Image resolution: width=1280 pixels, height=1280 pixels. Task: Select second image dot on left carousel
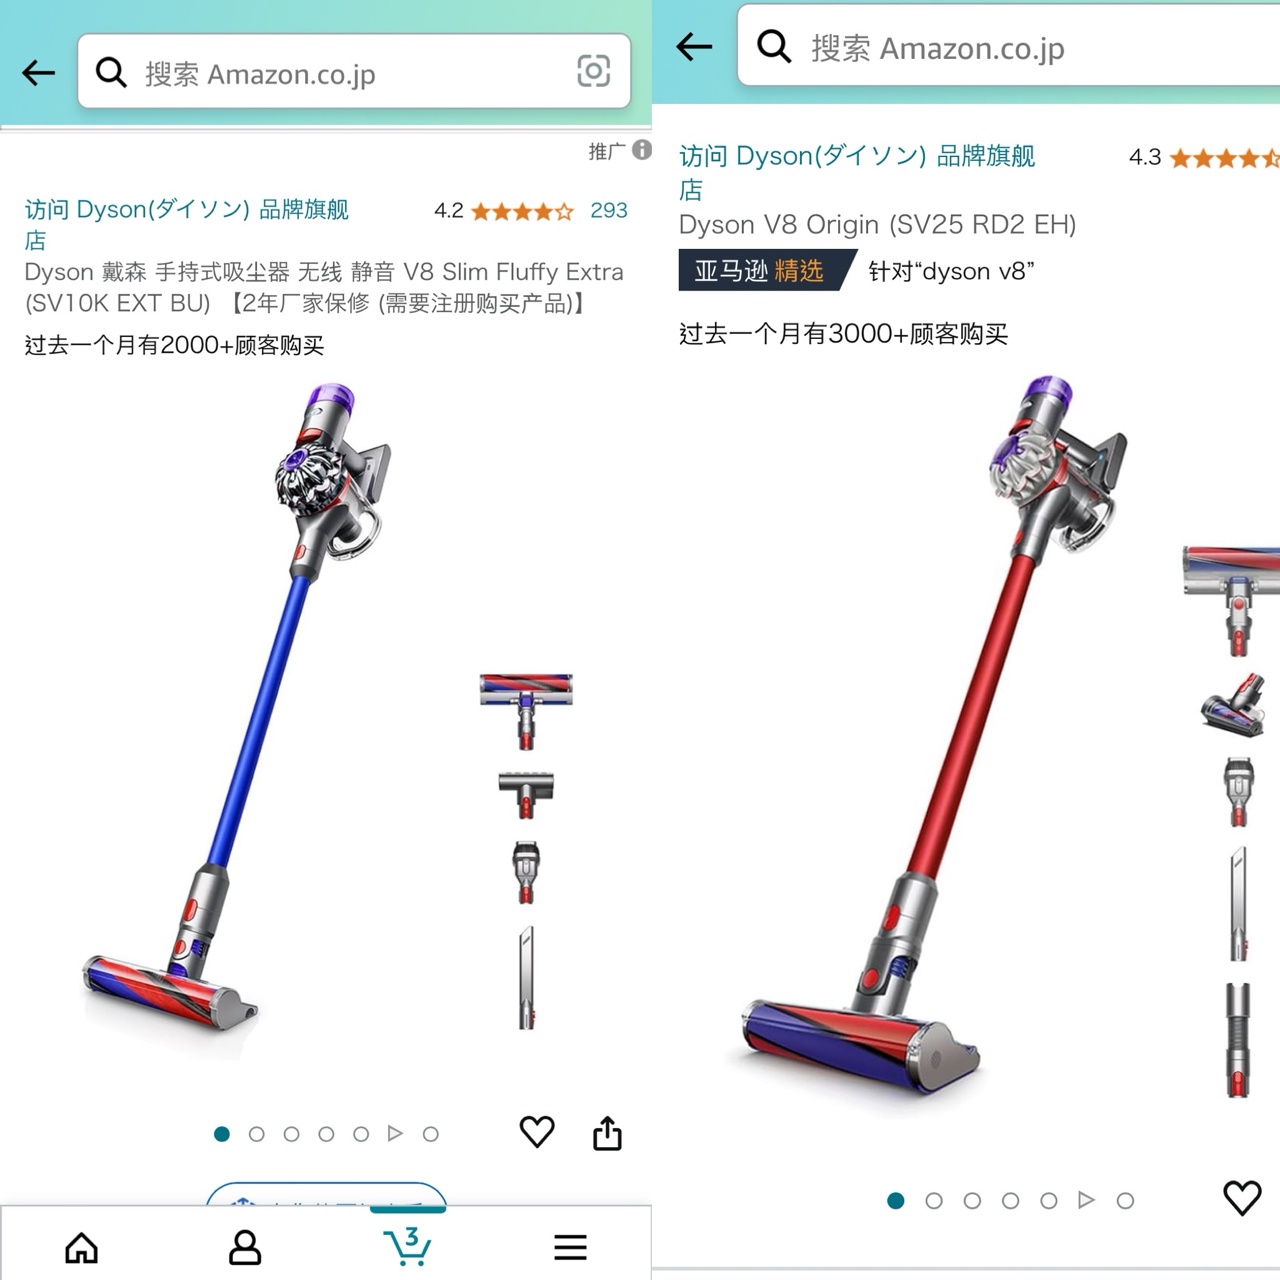tap(257, 1134)
